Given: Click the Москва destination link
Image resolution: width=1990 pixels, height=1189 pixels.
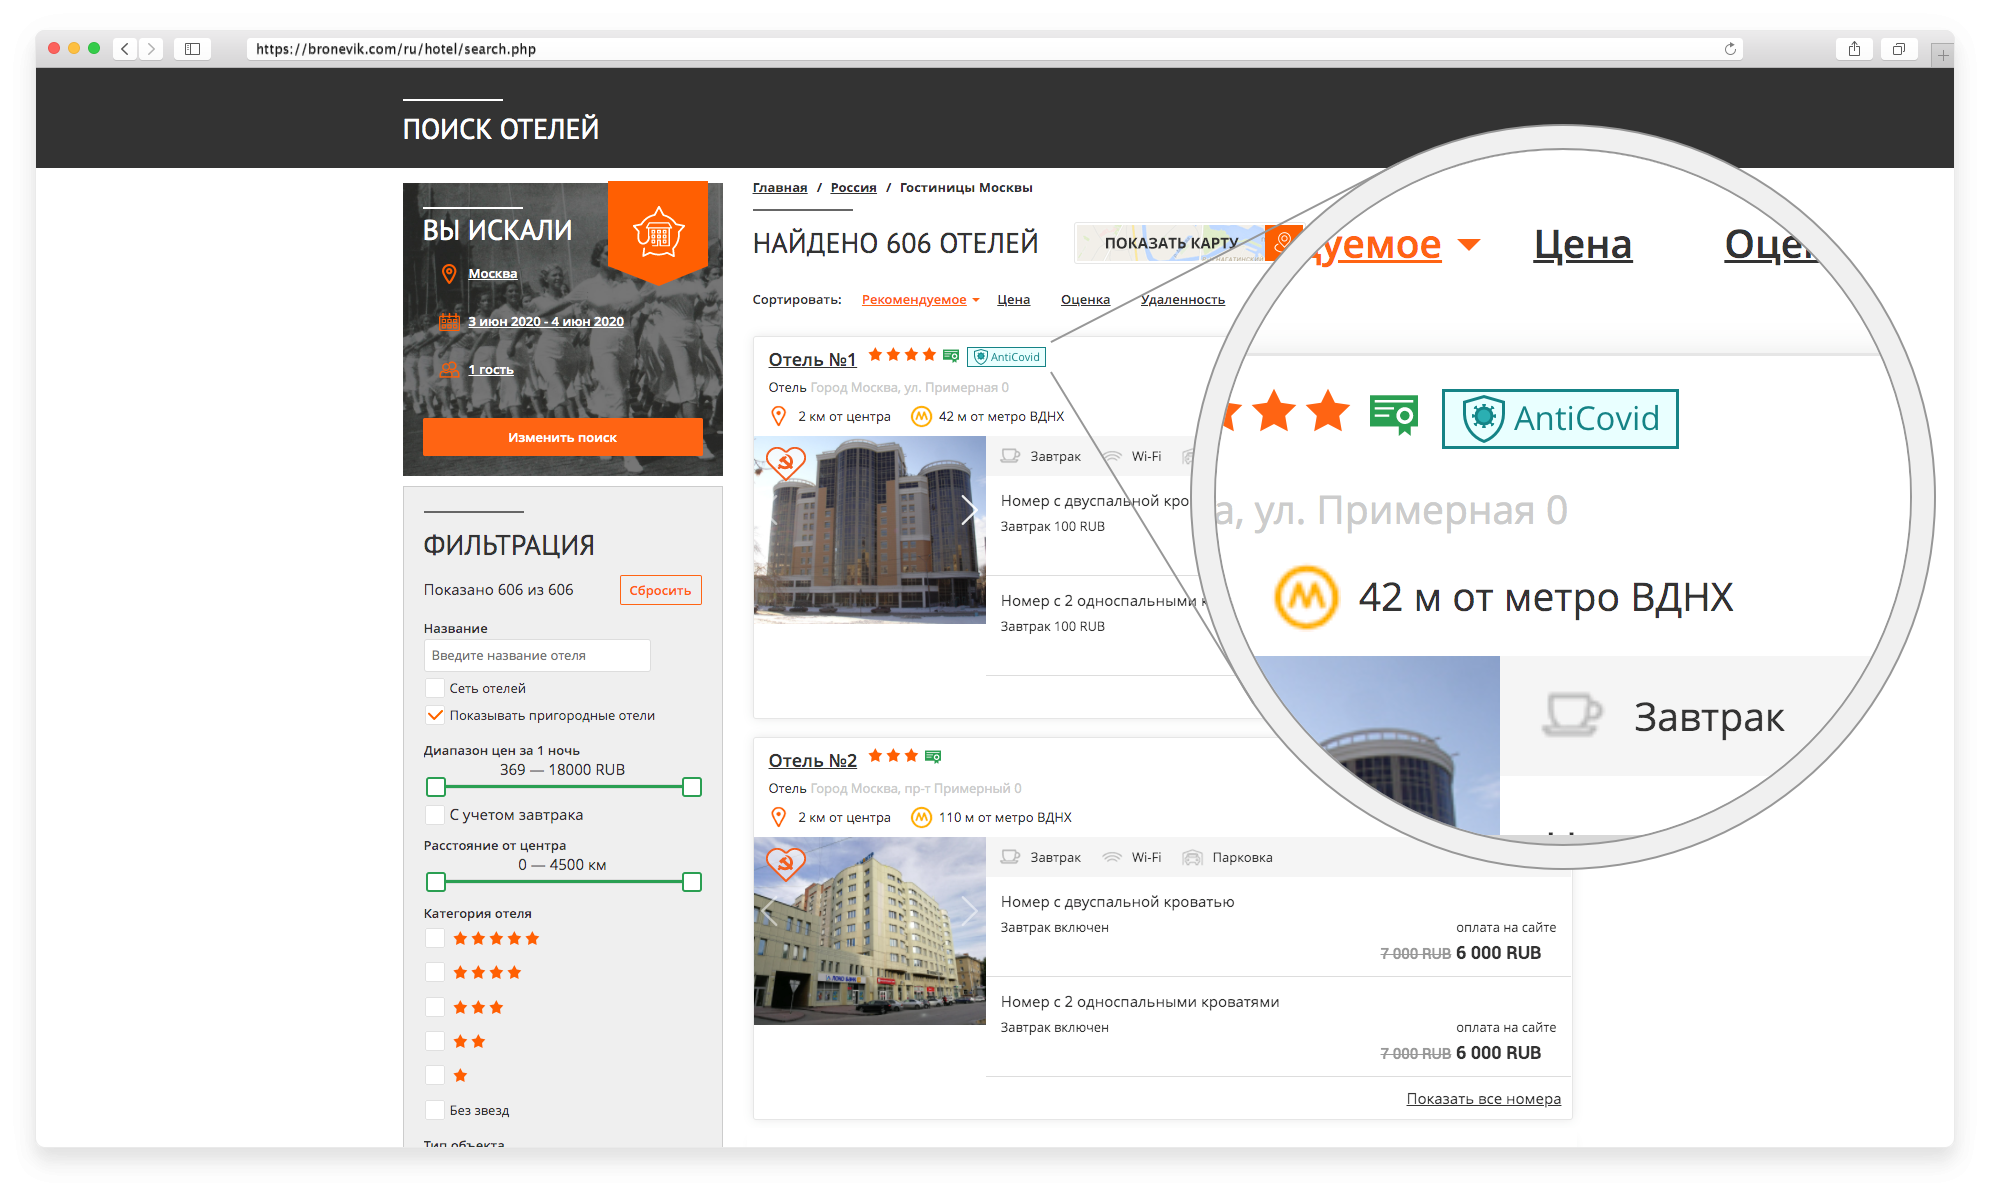Looking at the screenshot, I should [x=492, y=274].
